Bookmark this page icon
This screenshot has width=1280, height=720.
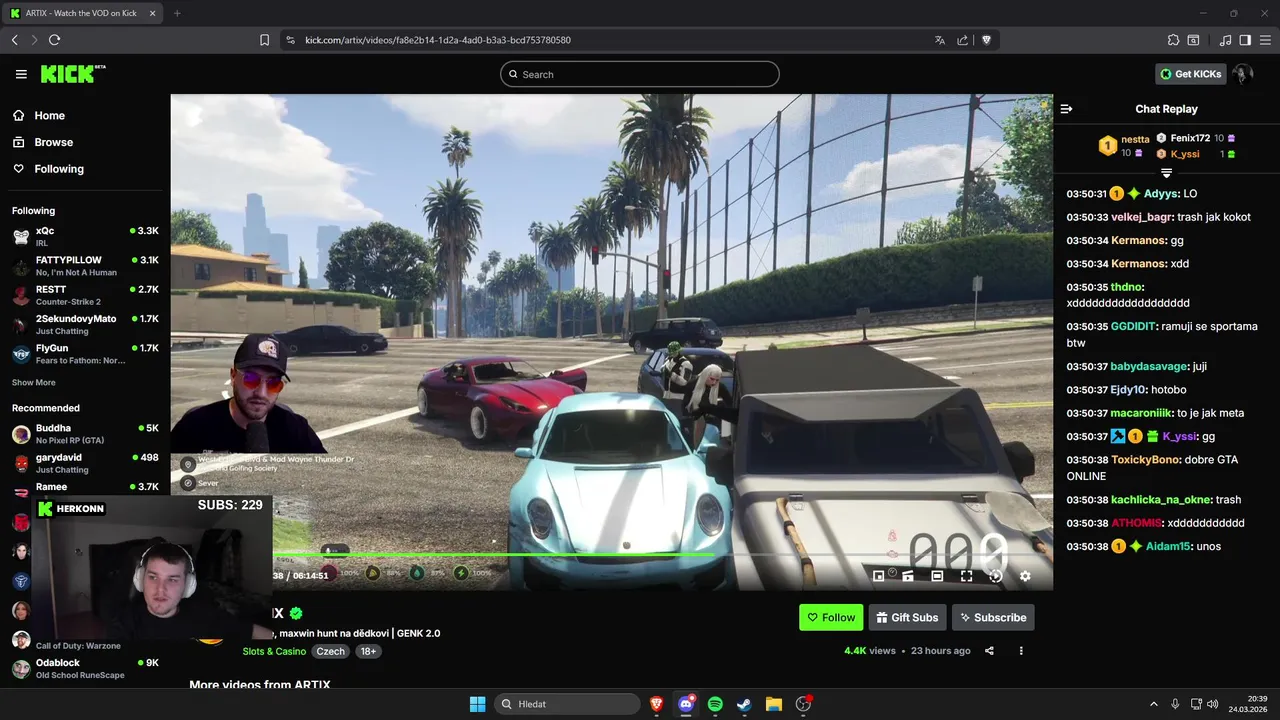coord(264,40)
